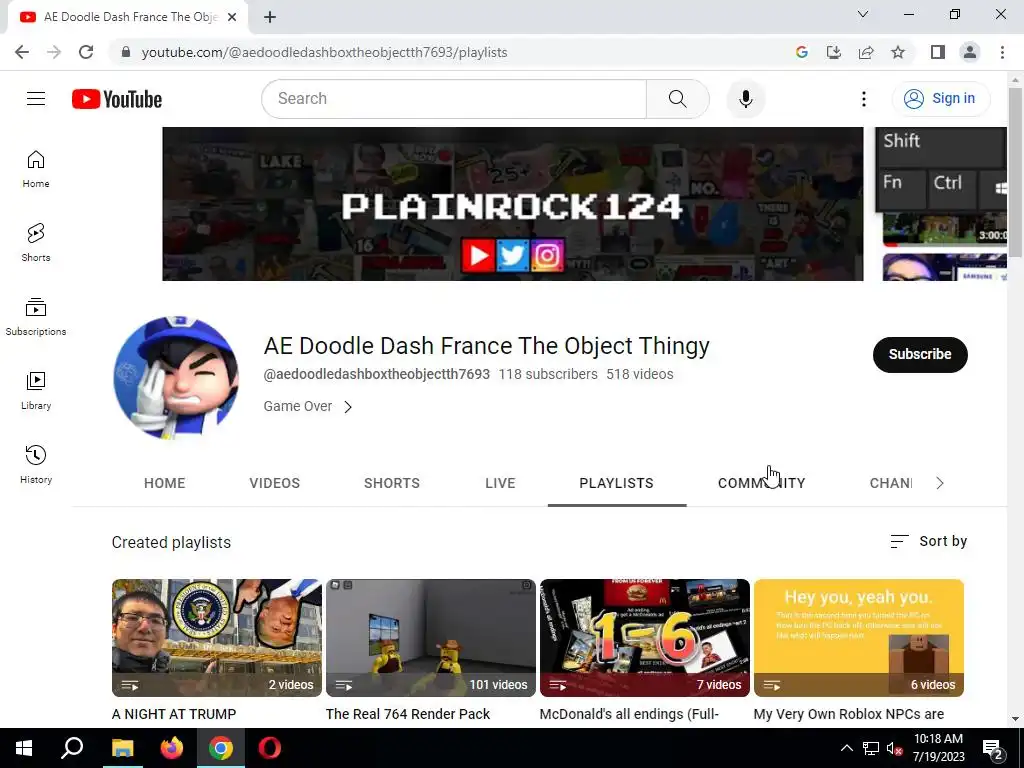Click the YouTube logo
The image size is (1024, 768).
click(117, 99)
